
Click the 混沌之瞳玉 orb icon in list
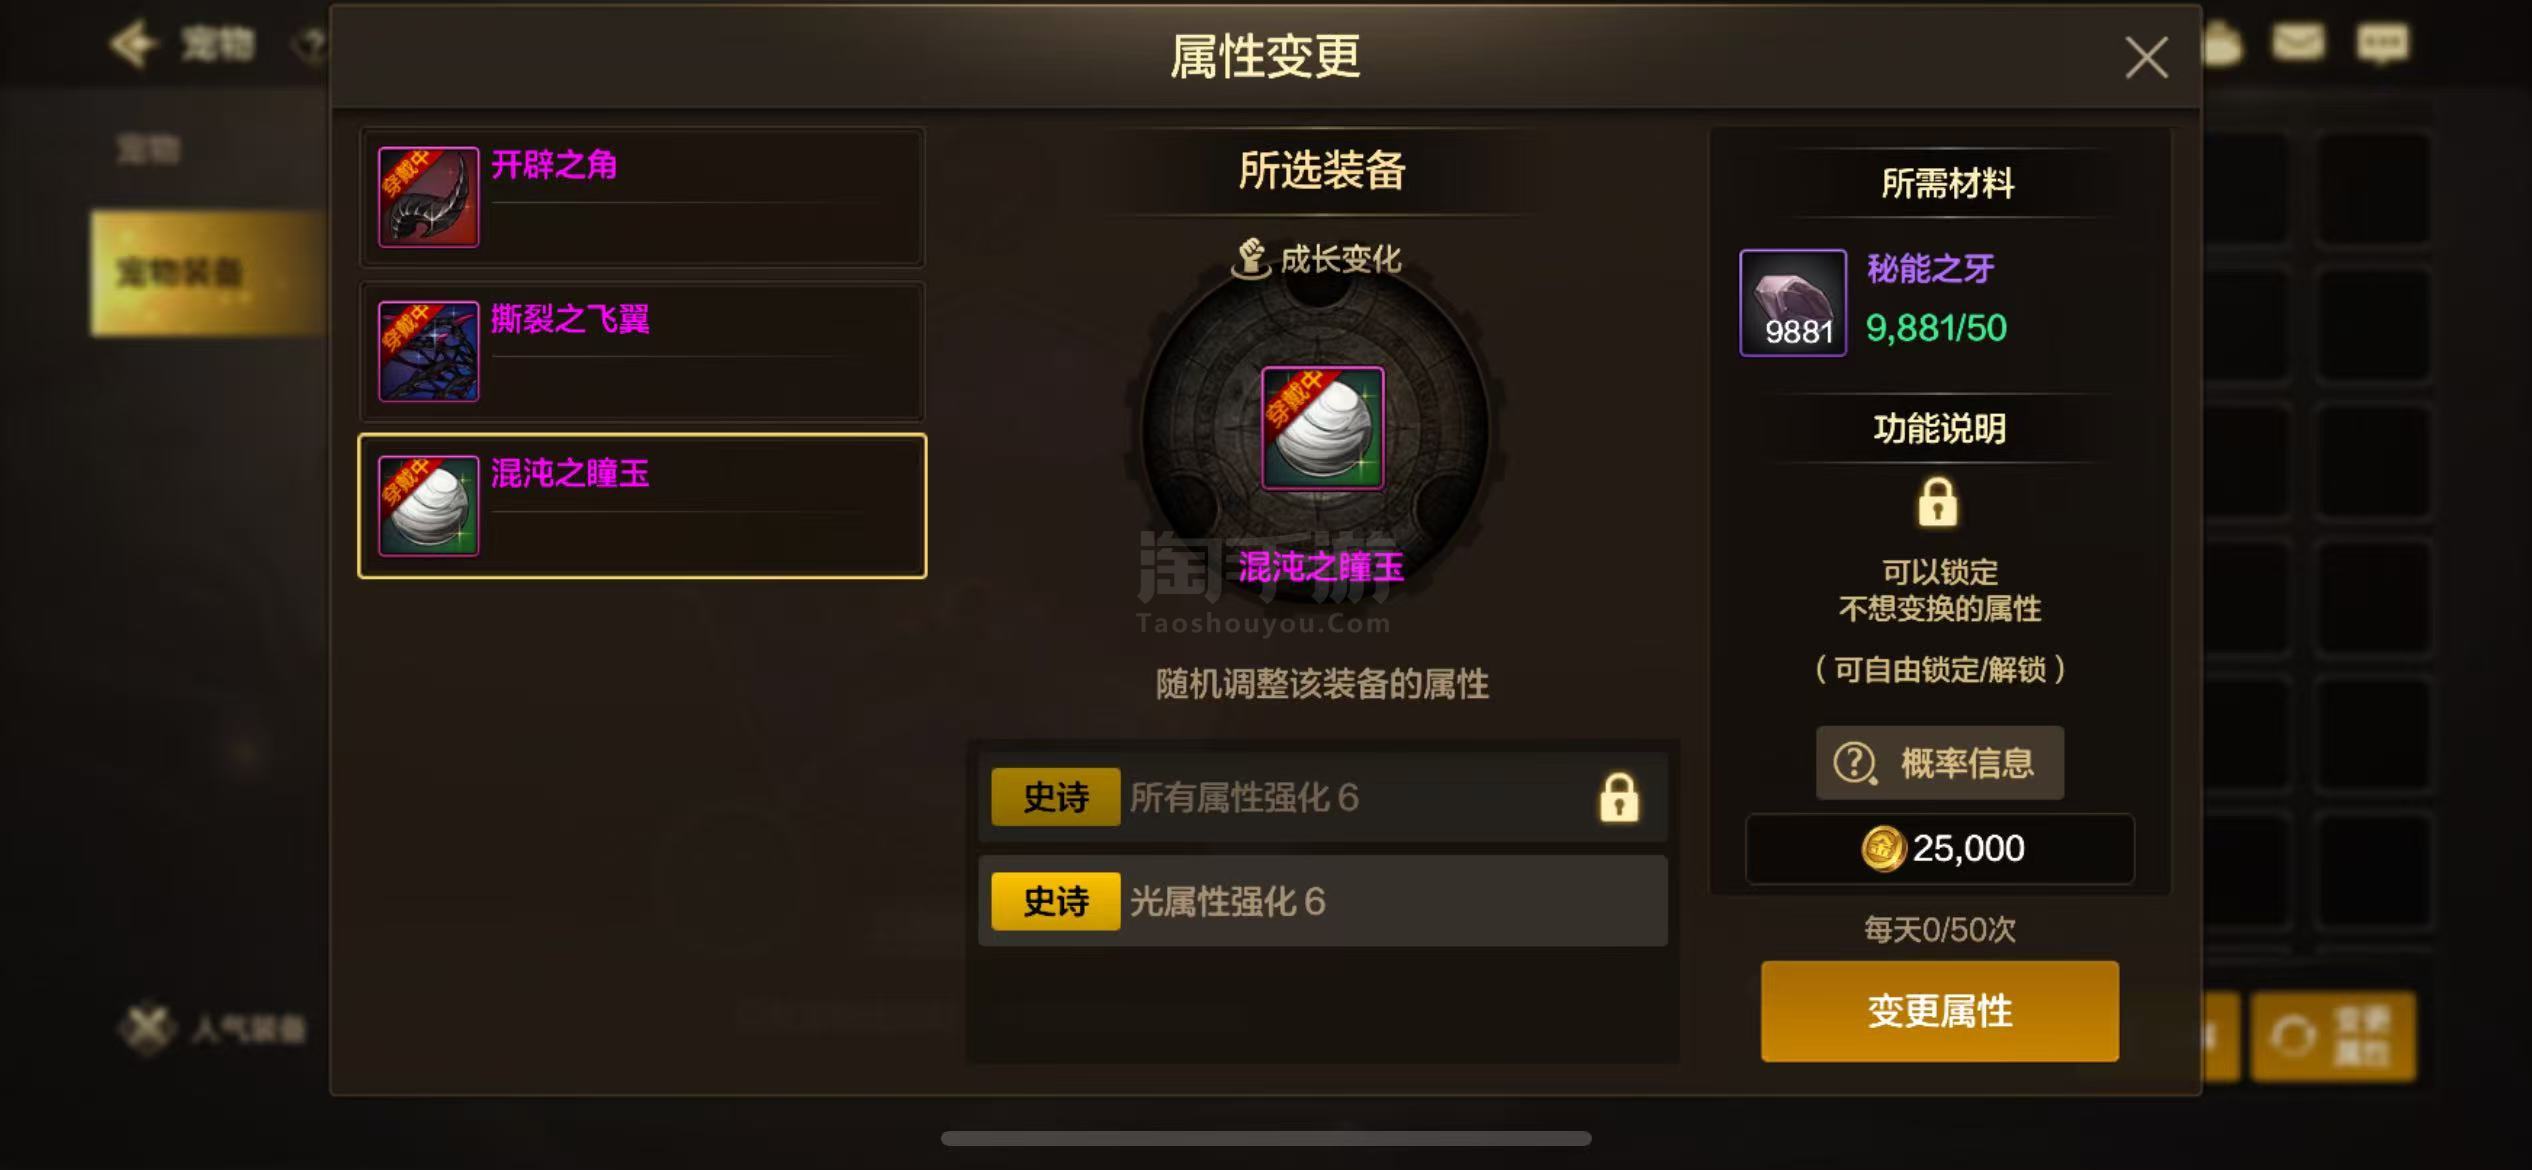point(428,505)
